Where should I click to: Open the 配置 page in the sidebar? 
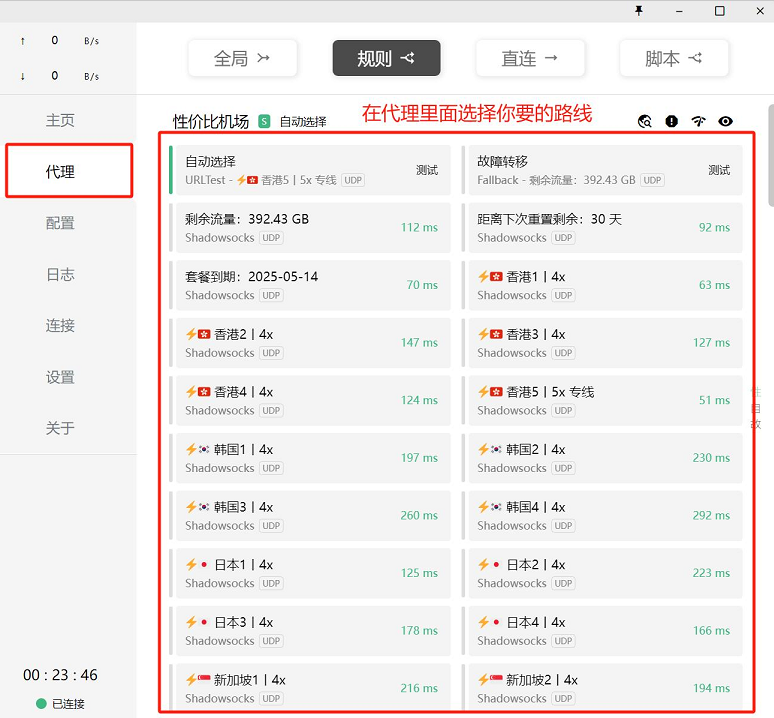pyautogui.click(x=60, y=223)
